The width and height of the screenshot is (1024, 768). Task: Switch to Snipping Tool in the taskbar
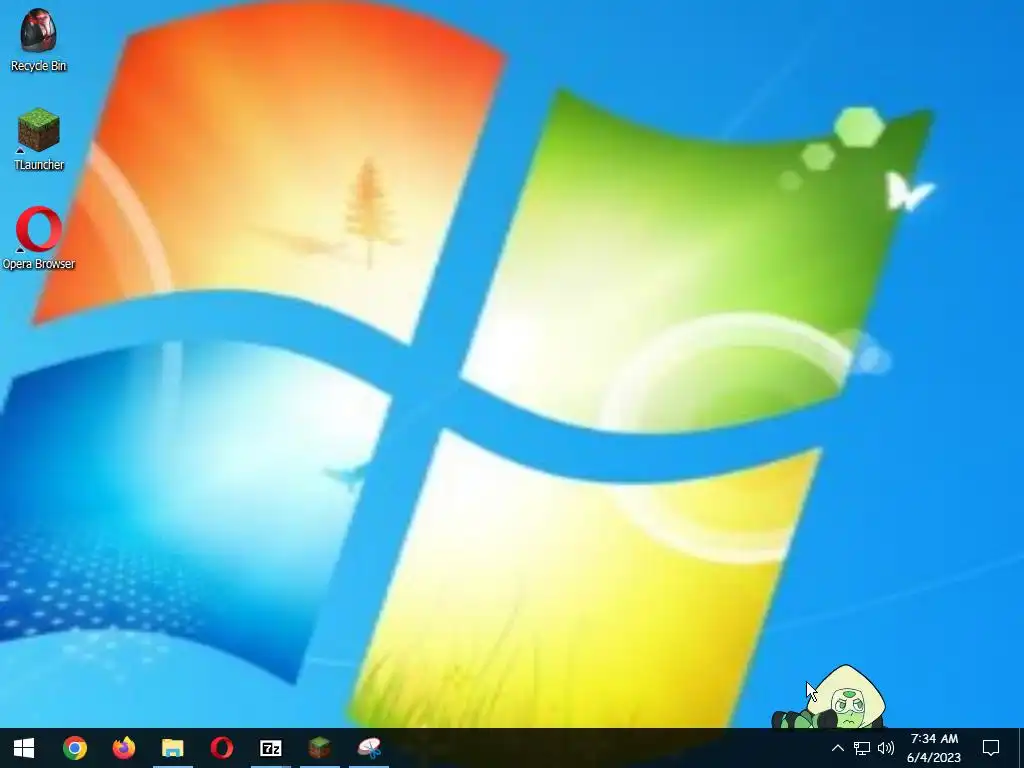369,748
